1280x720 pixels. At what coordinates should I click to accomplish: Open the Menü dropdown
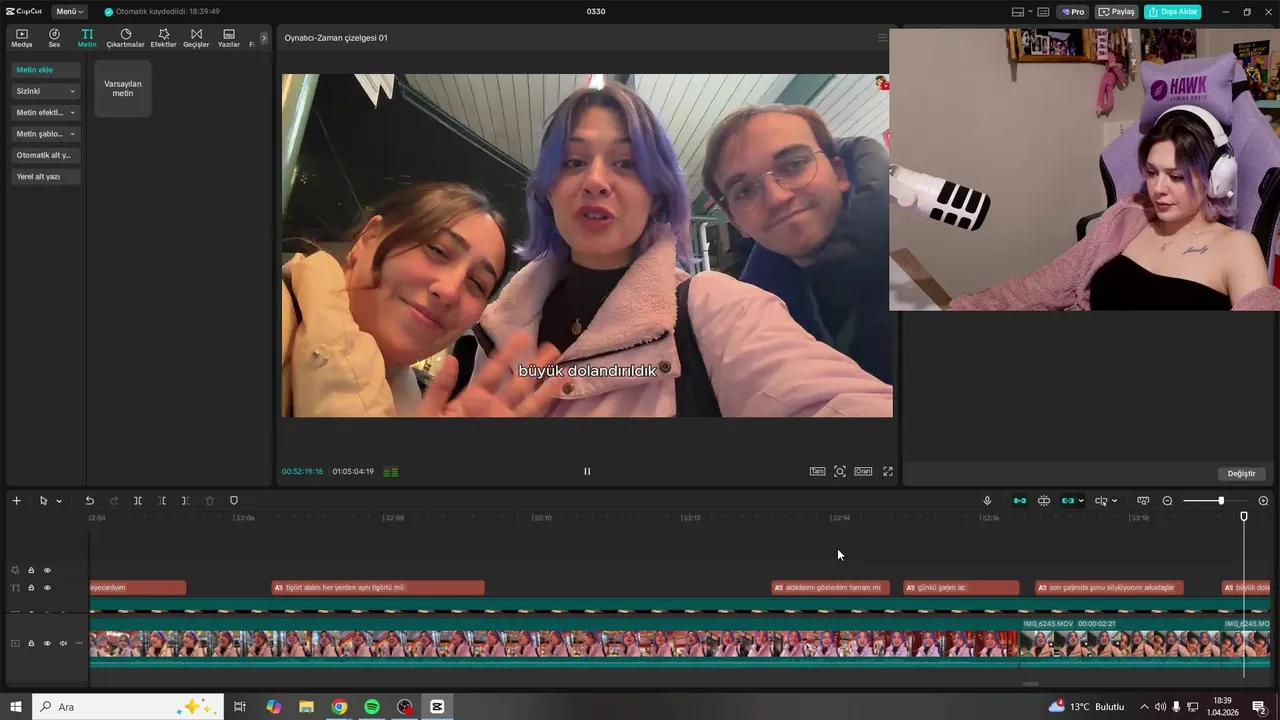click(69, 12)
